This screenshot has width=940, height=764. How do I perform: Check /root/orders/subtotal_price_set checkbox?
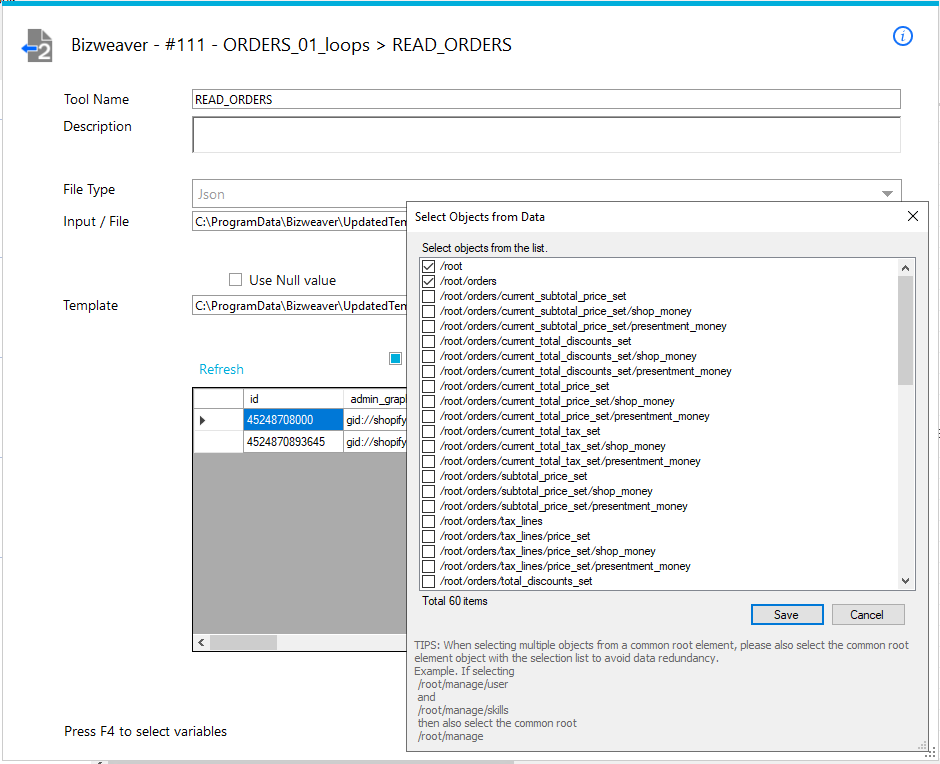point(428,476)
